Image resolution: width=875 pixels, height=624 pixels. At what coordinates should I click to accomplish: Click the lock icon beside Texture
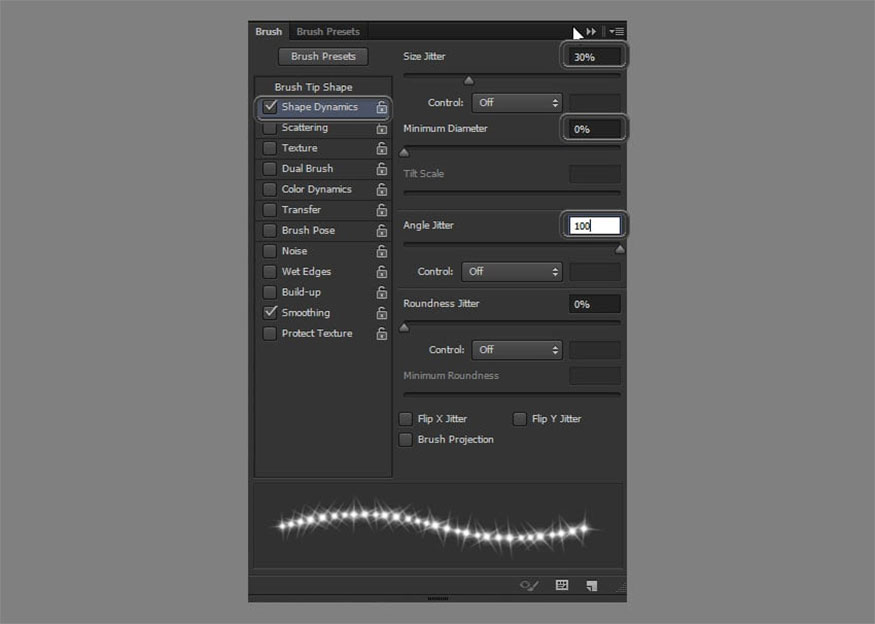pos(381,149)
